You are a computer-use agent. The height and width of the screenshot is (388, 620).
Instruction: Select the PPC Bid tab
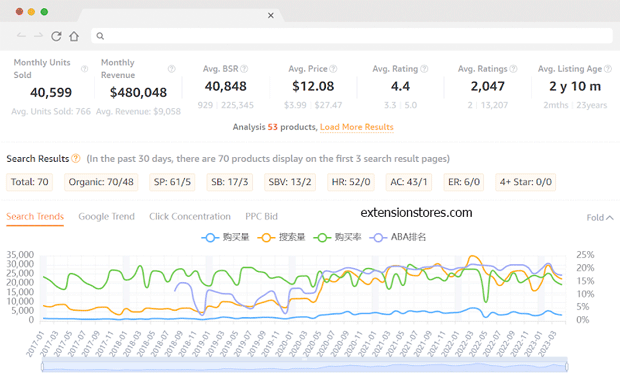pyautogui.click(x=261, y=217)
